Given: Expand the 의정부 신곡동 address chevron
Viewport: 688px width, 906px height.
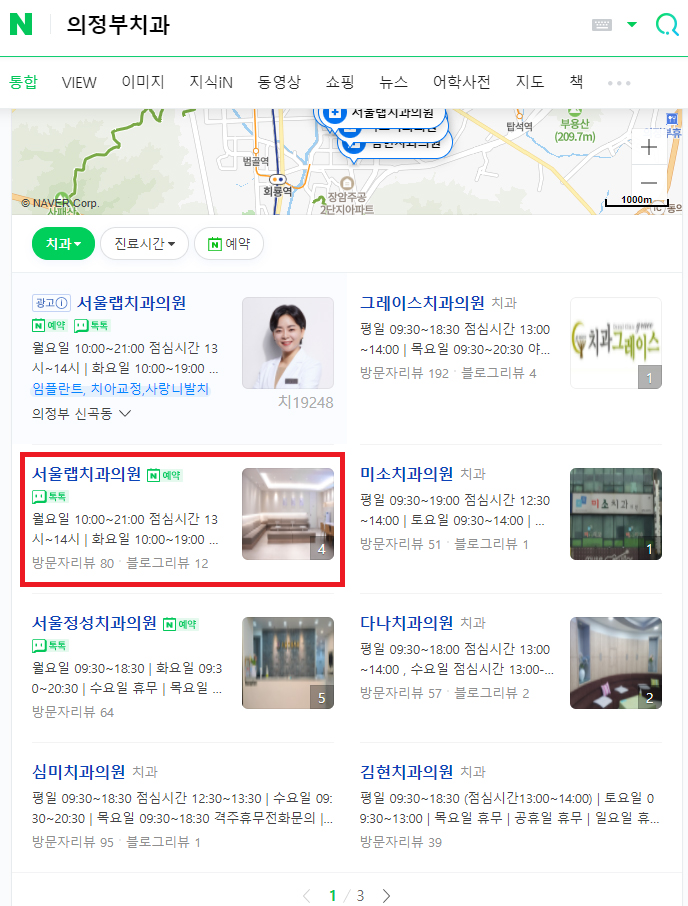Looking at the screenshot, I should (125, 413).
